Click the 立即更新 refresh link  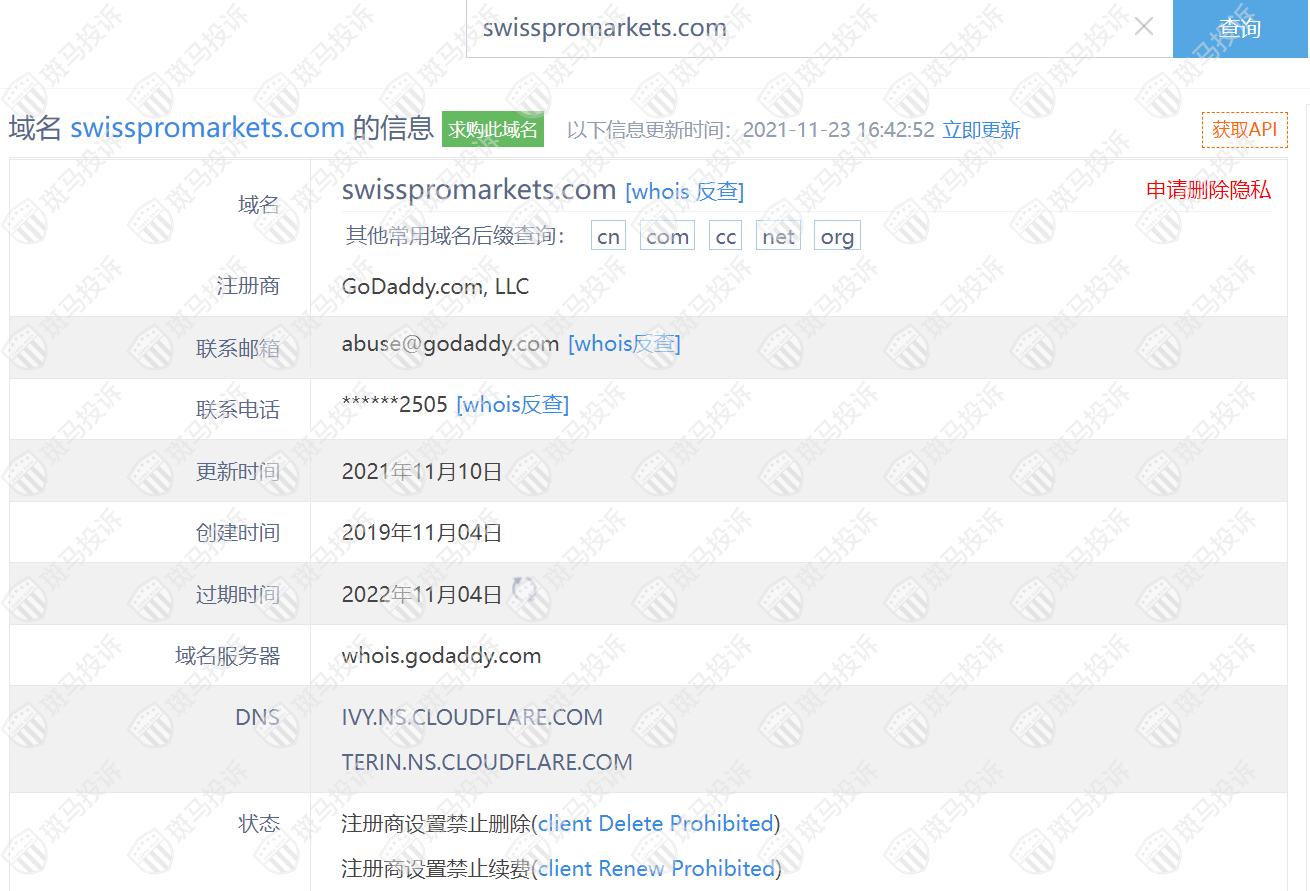pyautogui.click(x=981, y=130)
